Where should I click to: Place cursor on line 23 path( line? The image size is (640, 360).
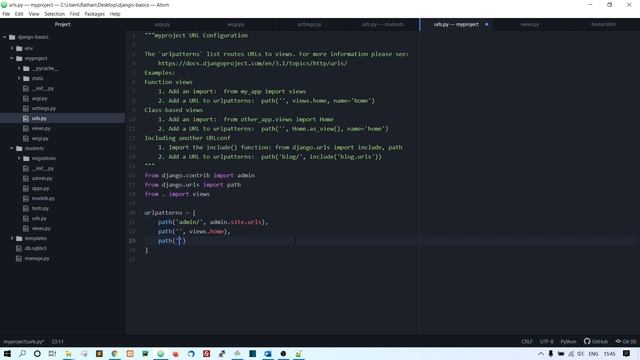click(x=172, y=241)
